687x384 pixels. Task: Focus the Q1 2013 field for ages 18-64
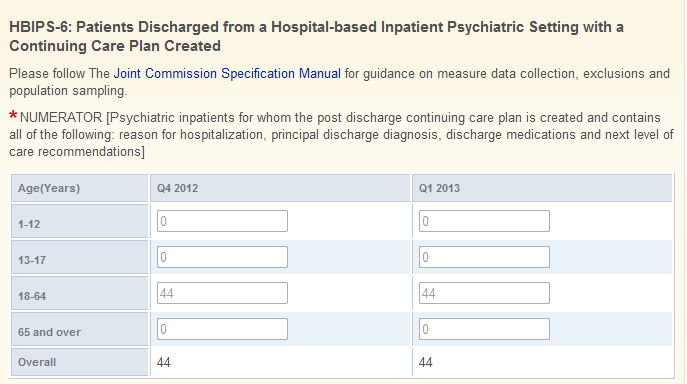(484, 293)
